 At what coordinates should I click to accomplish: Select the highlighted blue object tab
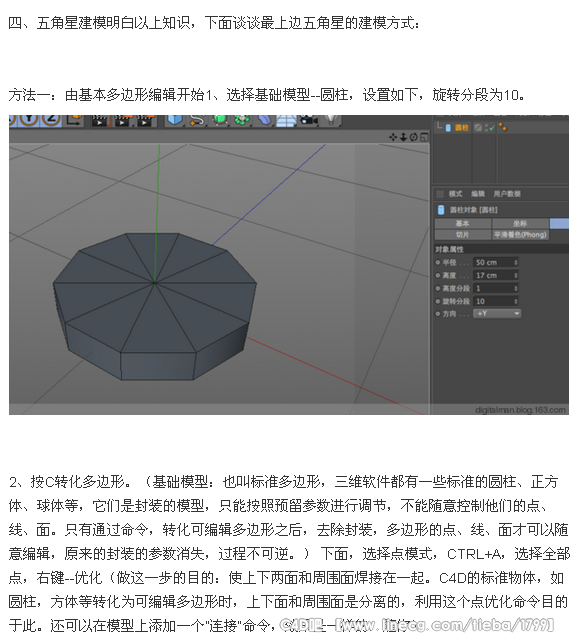[x=559, y=224]
